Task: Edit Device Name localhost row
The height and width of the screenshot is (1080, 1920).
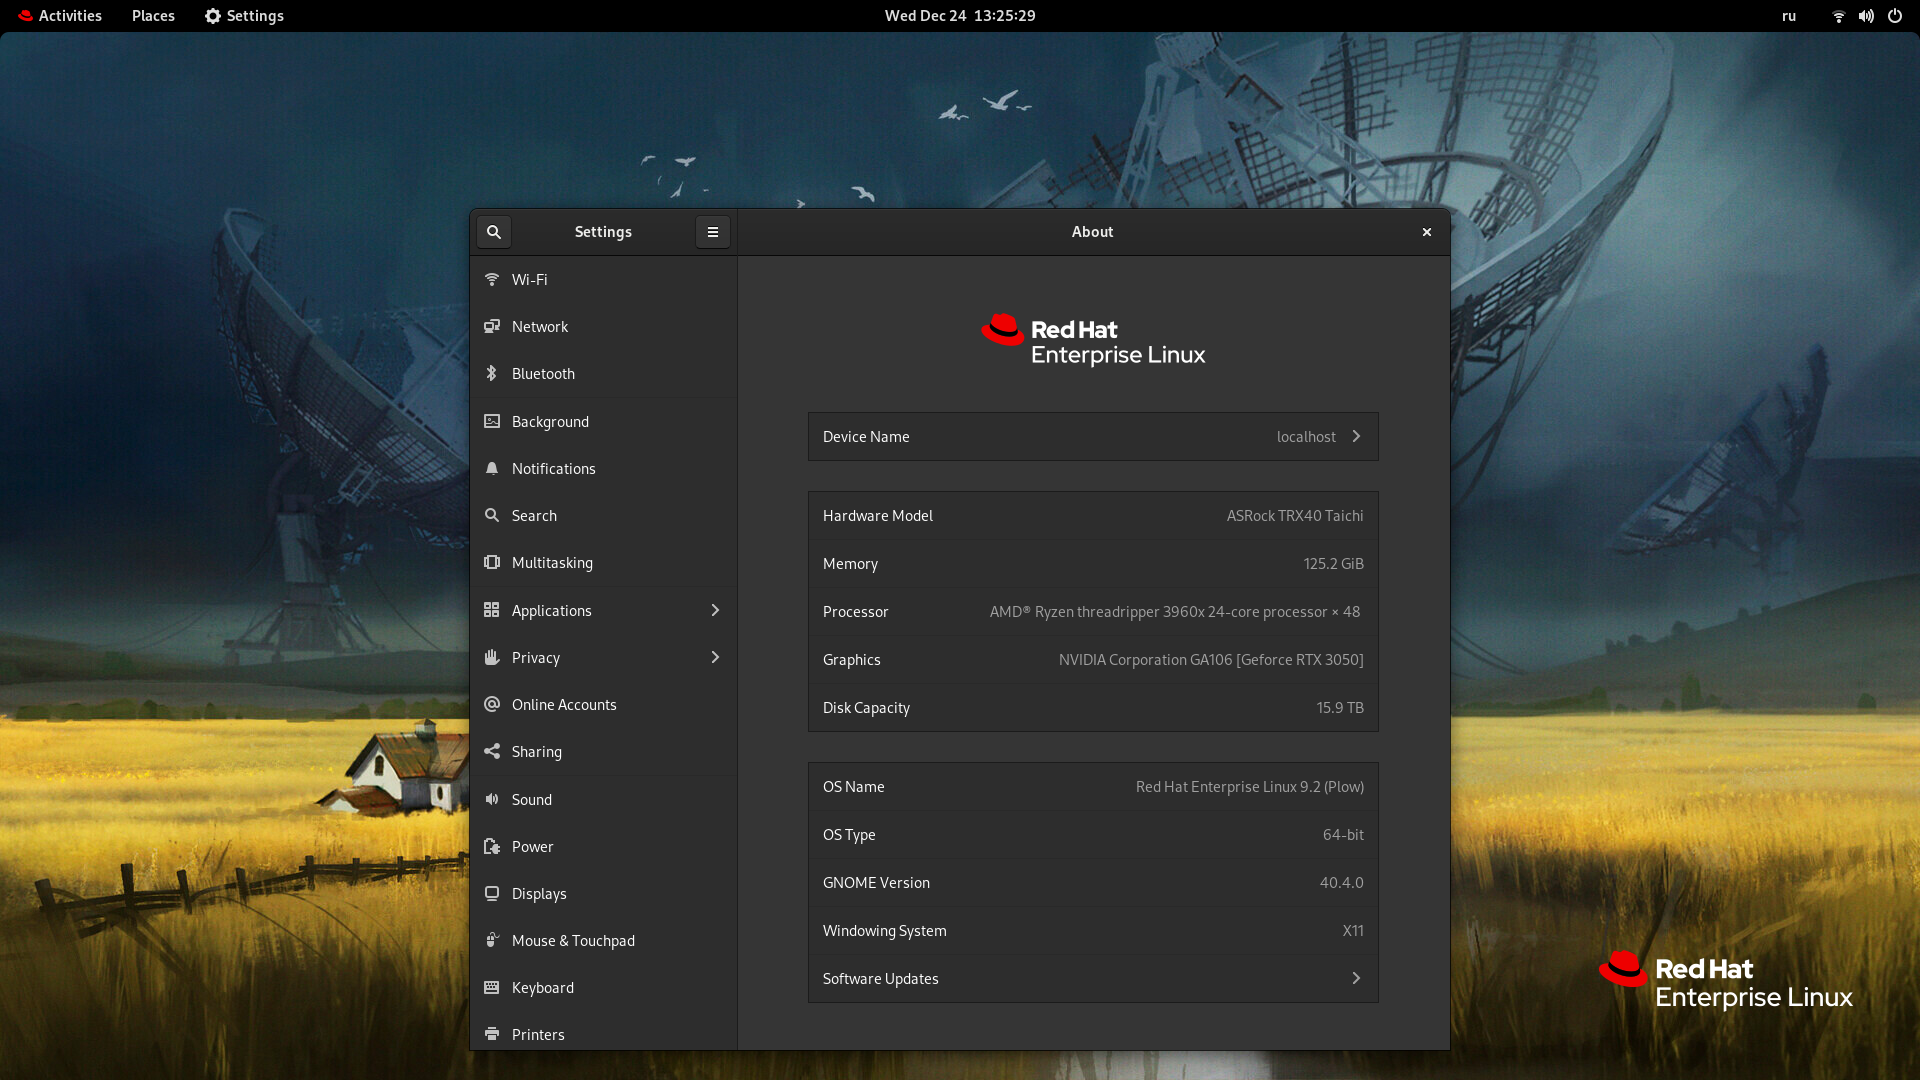Action: pos(1092,437)
